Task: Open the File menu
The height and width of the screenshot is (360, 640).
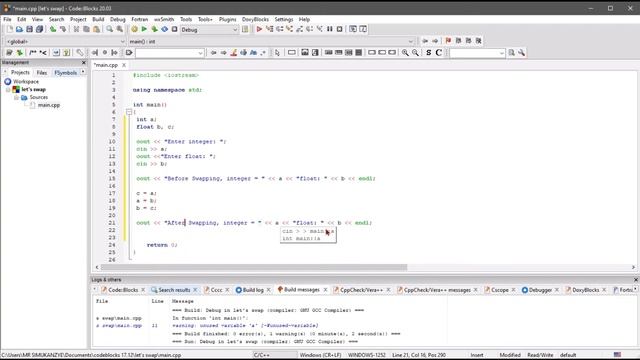Action: click(7, 19)
